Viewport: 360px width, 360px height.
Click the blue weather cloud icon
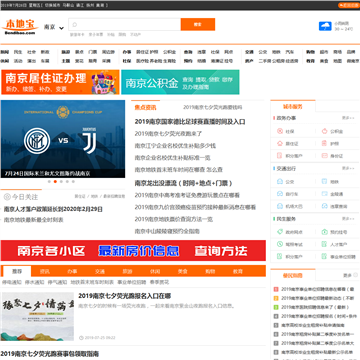[325, 26]
